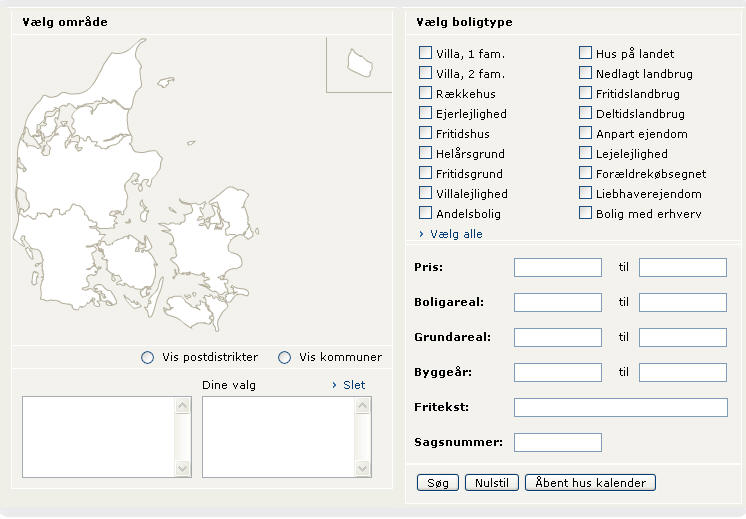746x519 pixels.
Task: Select the Funen island on the map
Action: (128, 264)
